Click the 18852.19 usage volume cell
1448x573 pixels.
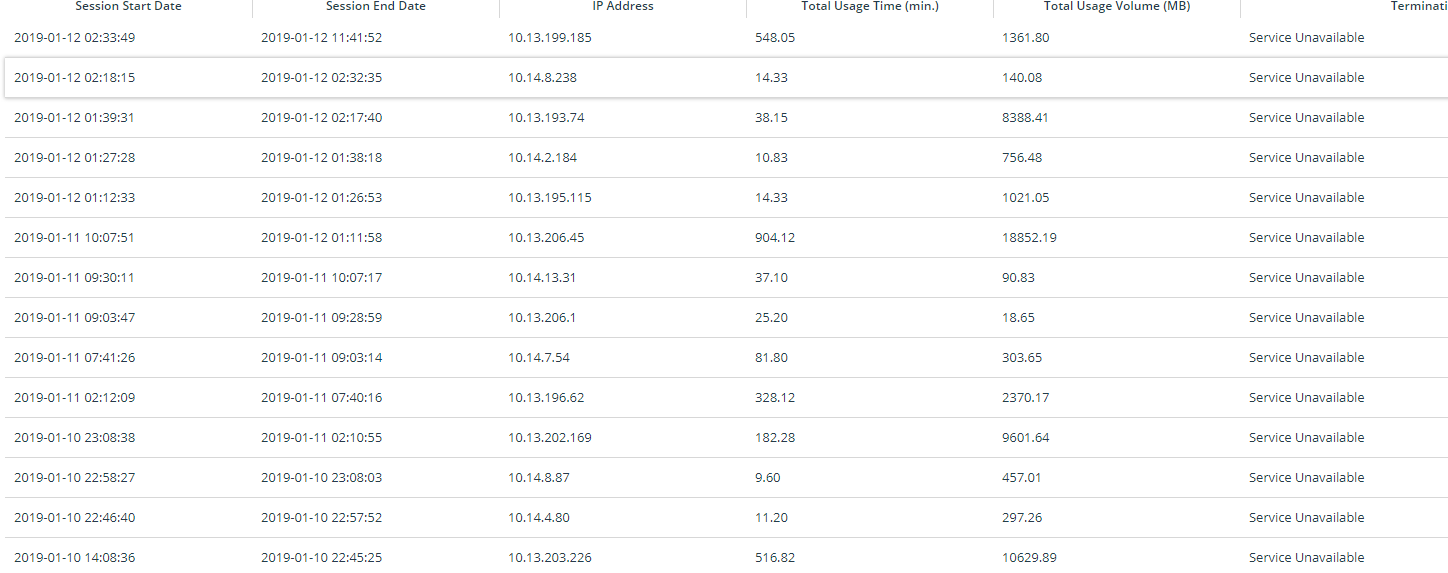1029,238
